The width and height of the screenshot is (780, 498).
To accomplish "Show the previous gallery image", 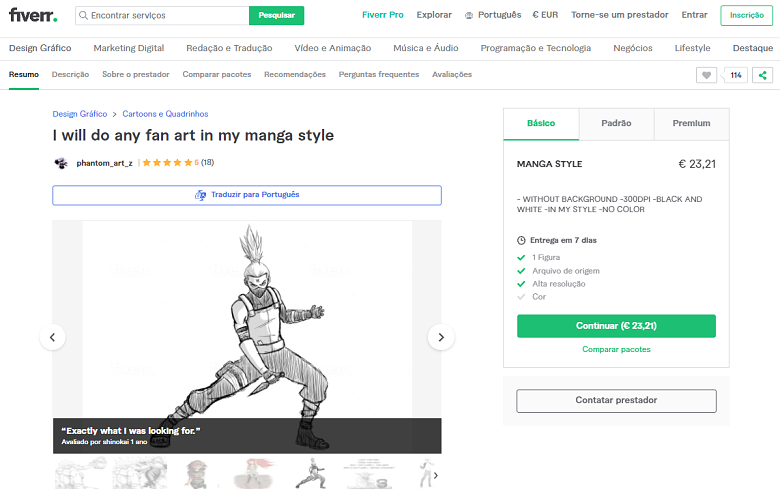I will click(x=52, y=337).
